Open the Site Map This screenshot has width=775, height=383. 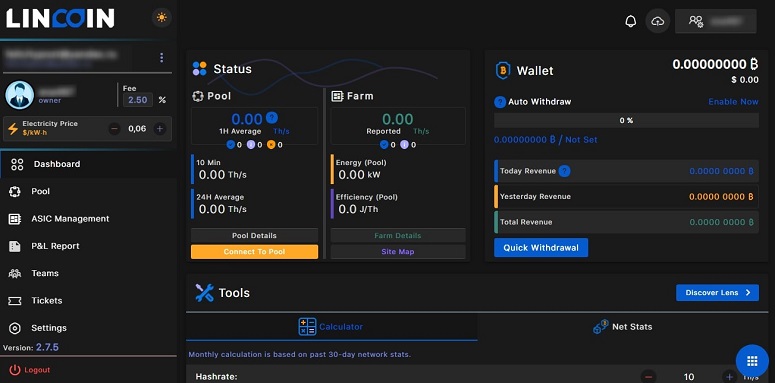pos(398,252)
